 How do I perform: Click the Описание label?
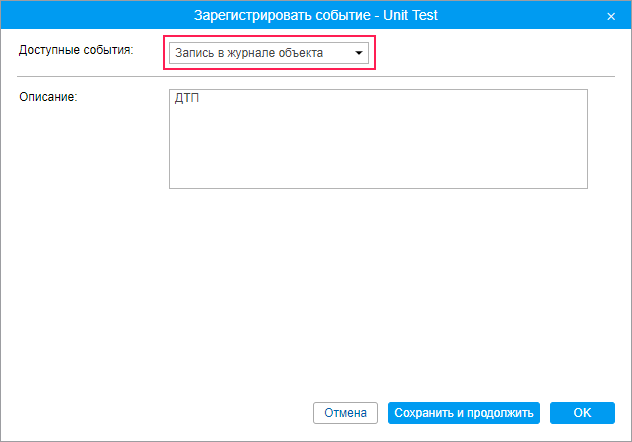(x=48, y=97)
